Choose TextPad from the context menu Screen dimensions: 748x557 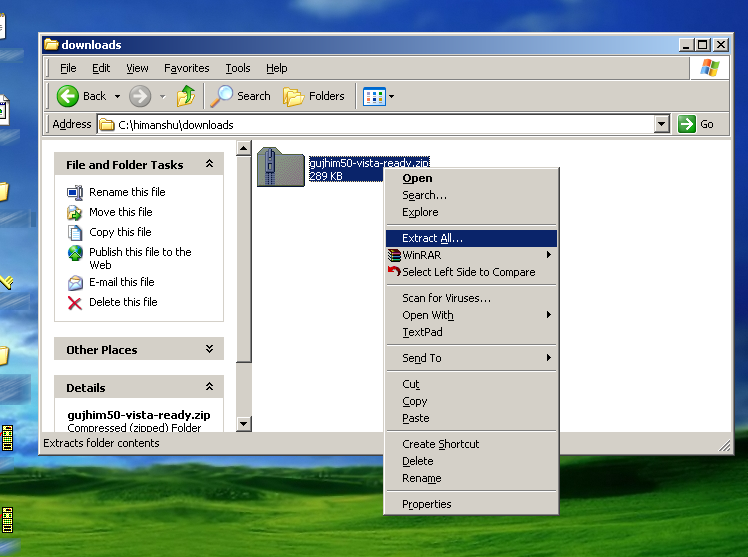(x=471, y=332)
